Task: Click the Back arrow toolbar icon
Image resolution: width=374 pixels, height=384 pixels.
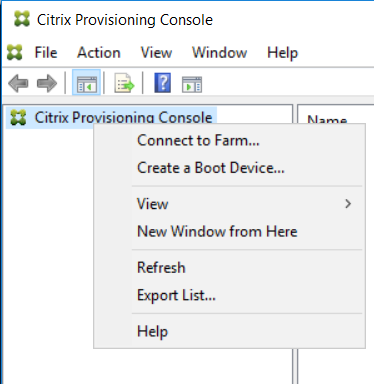Action: tap(18, 83)
